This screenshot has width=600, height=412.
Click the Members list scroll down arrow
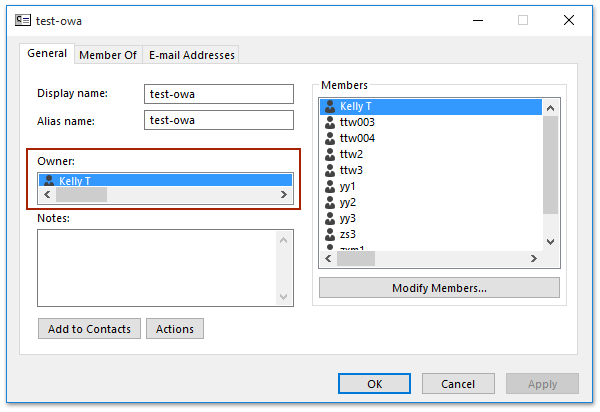[550, 242]
